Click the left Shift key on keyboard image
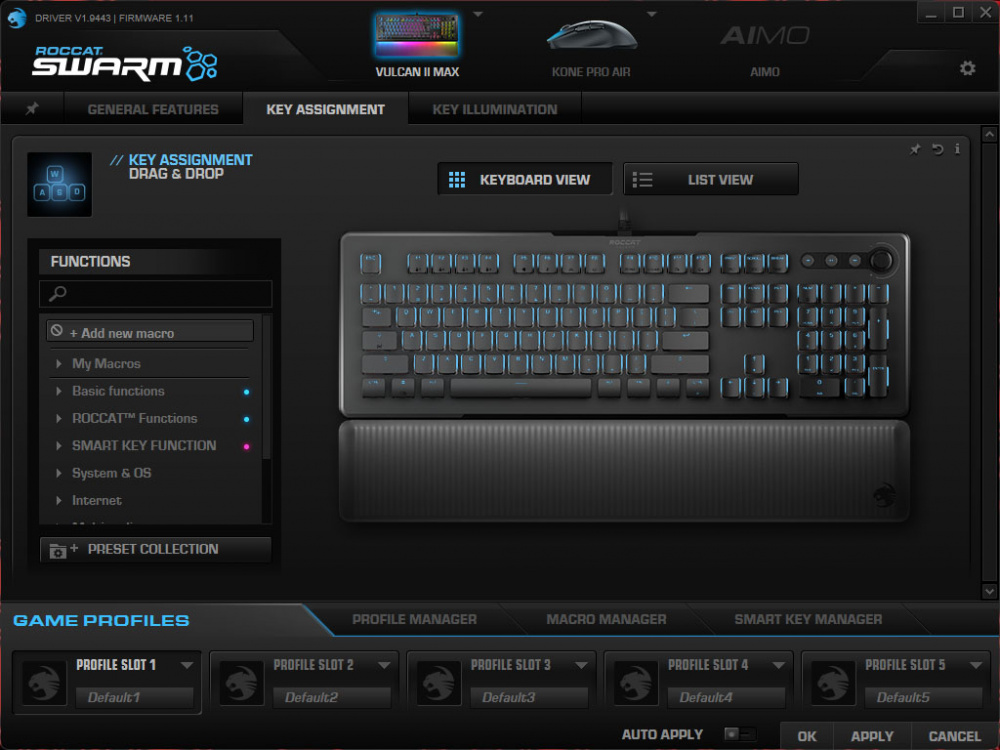This screenshot has width=1000, height=750. tap(385, 364)
